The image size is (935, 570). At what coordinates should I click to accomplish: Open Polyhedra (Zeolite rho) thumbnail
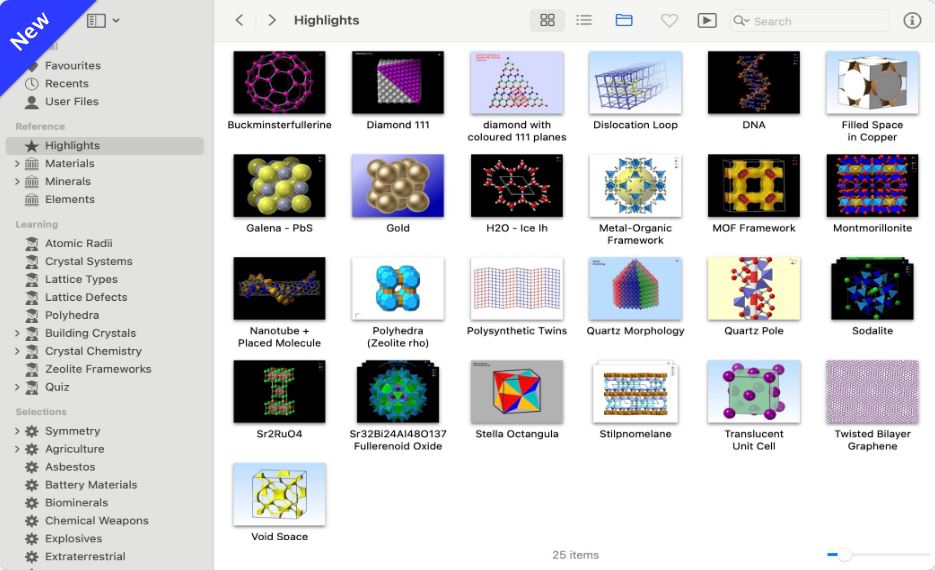click(398, 289)
